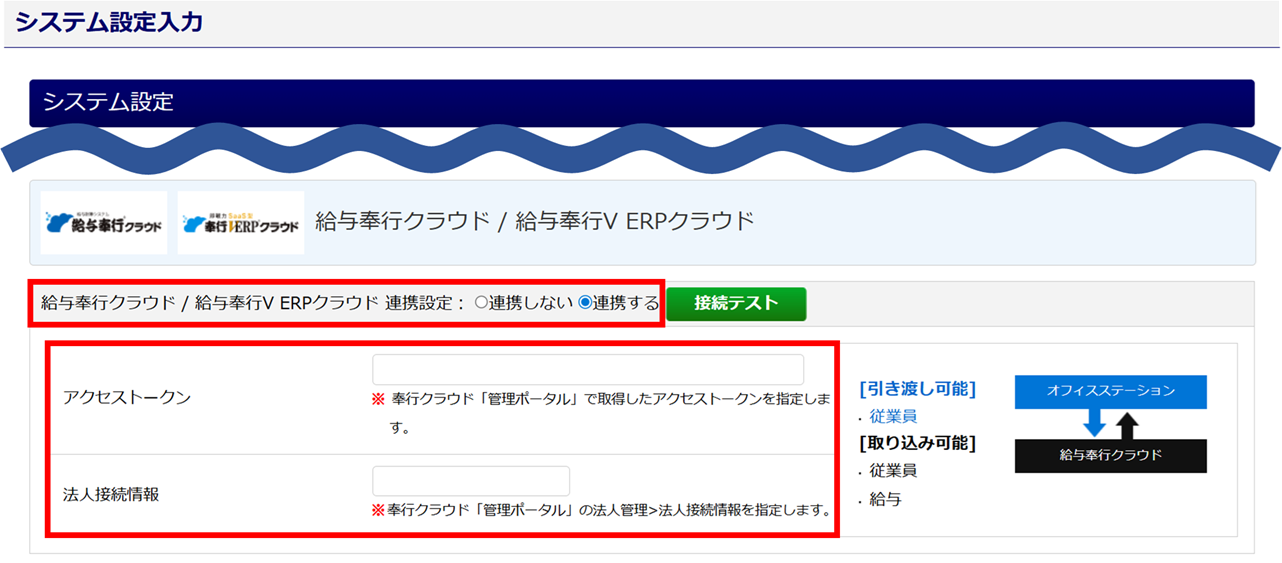Focus the アクセストークン input field
Viewport: 1282px width, 563px height.
588,369
